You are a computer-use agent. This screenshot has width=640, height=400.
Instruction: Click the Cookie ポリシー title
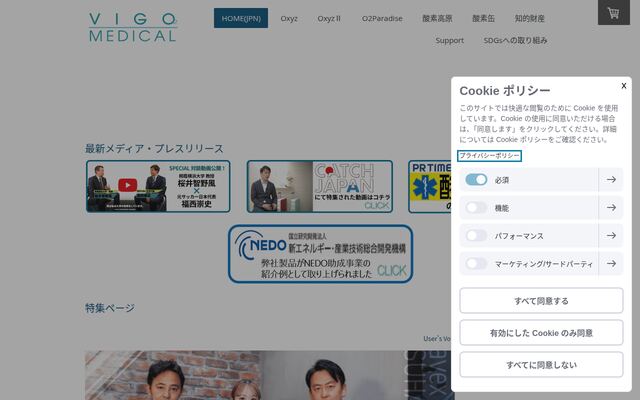point(505,91)
